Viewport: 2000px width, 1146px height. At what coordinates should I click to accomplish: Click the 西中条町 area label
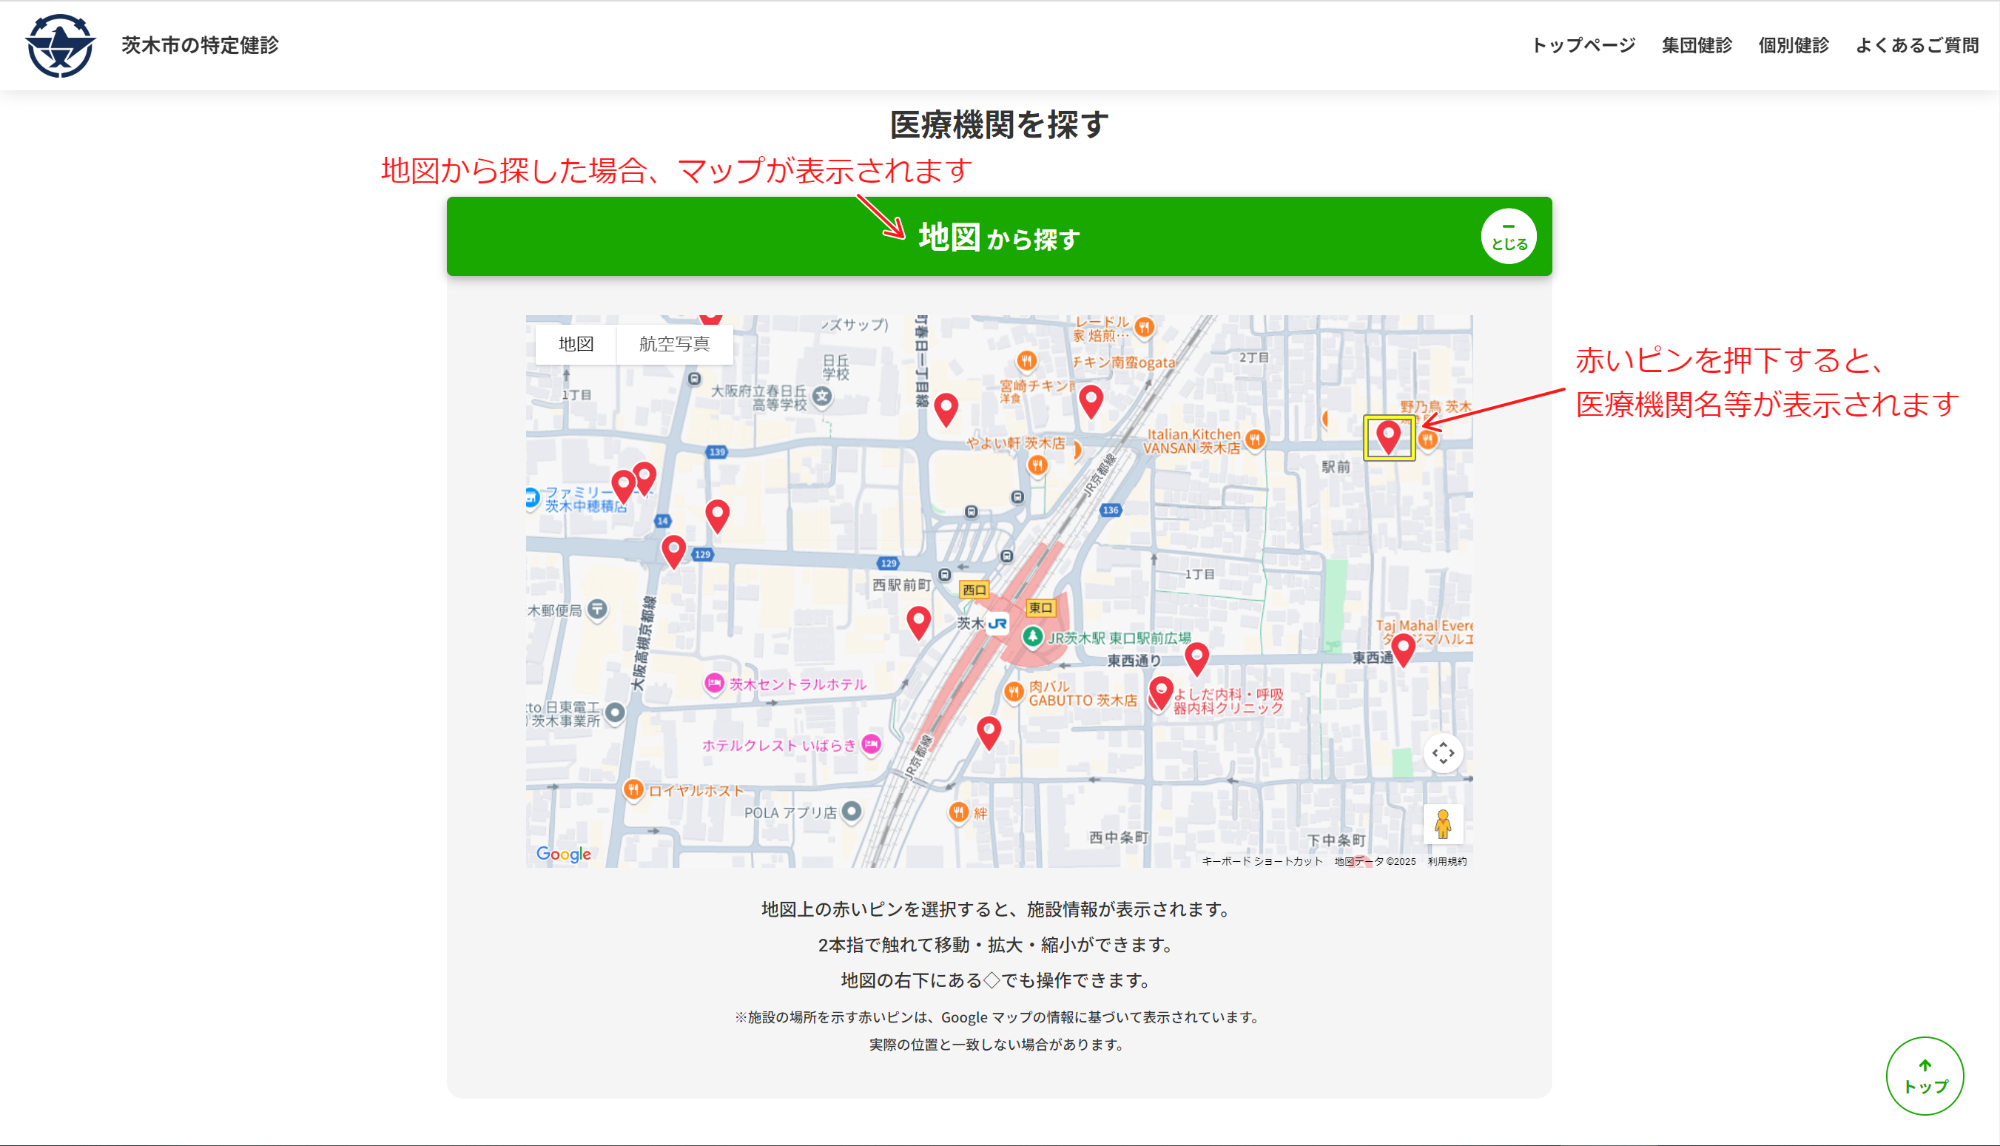pyautogui.click(x=1118, y=837)
